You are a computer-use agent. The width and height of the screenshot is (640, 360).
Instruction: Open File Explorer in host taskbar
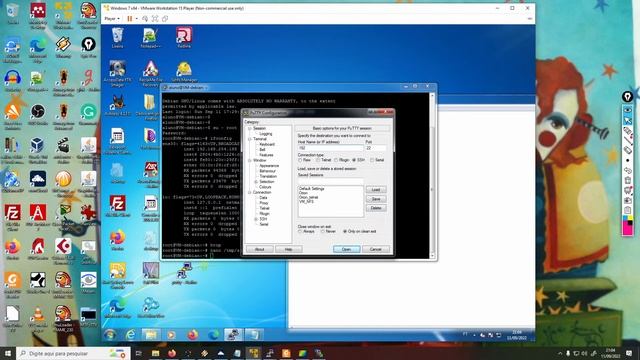click(156, 353)
